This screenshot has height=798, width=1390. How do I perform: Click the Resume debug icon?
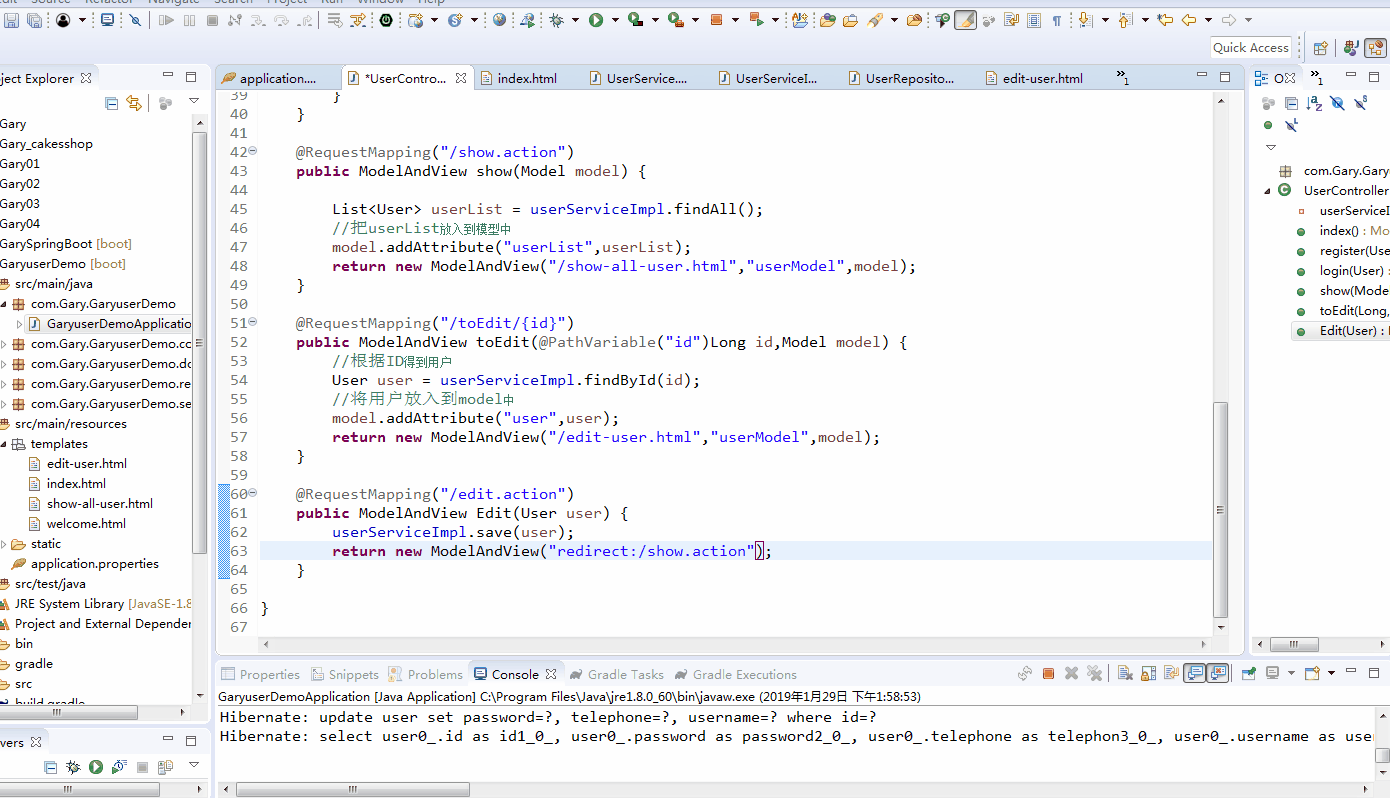click(166, 20)
